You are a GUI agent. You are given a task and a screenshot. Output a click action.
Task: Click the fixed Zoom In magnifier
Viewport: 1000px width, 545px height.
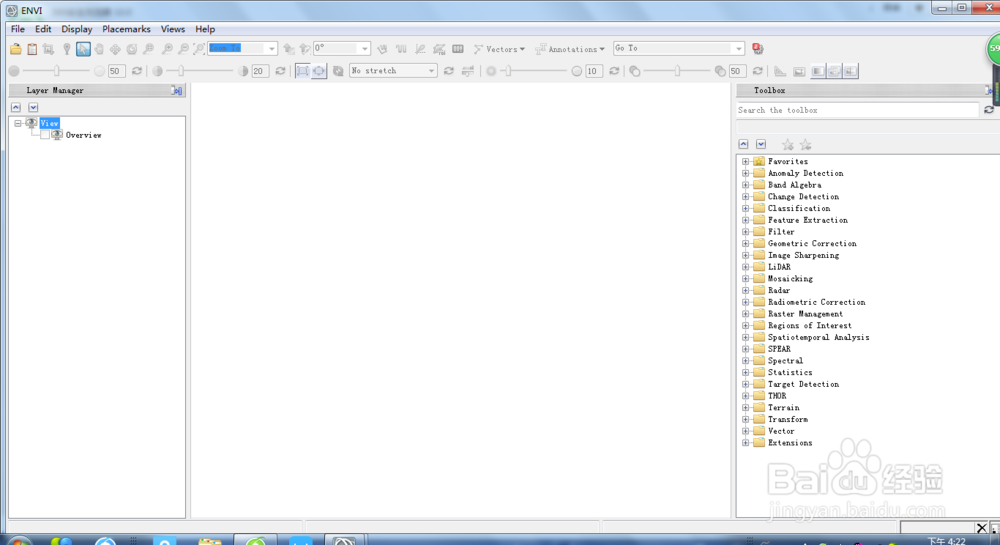point(167,49)
